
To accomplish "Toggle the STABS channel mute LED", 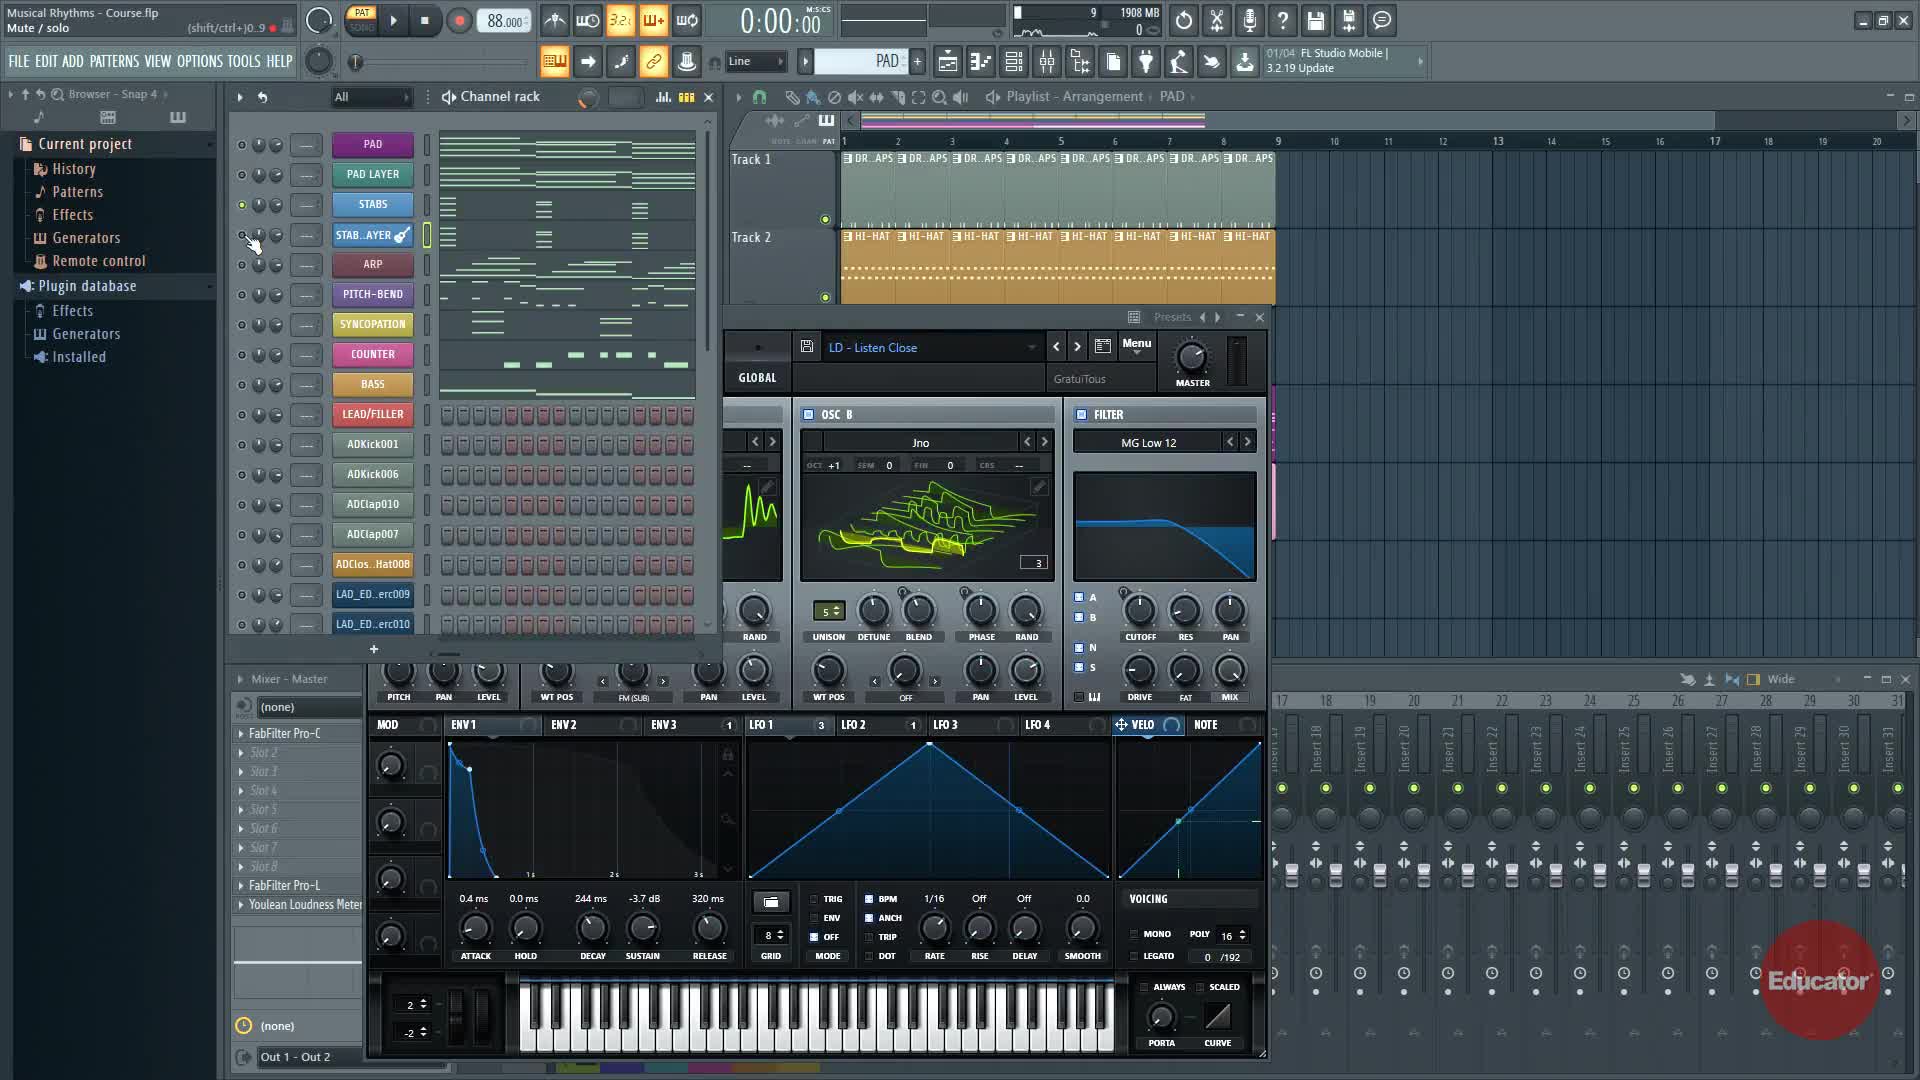I will tap(241, 205).
